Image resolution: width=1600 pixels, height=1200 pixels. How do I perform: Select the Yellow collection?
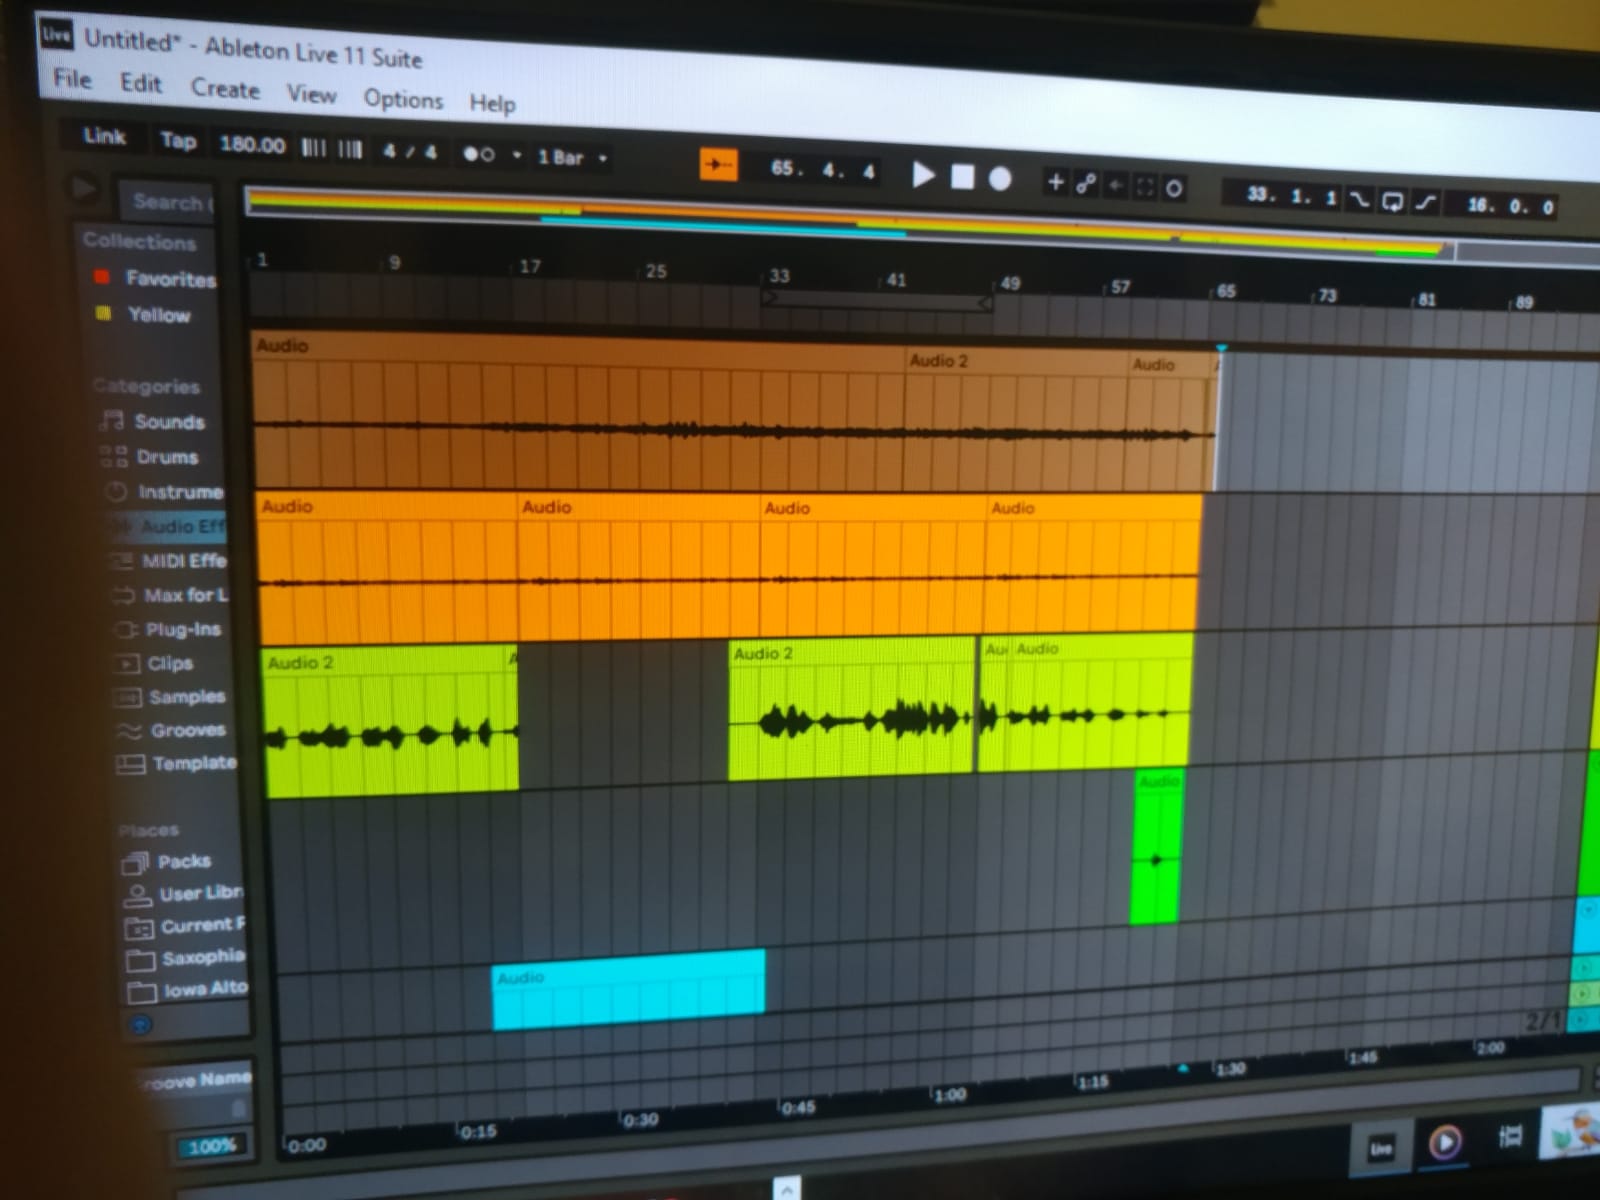(x=159, y=315)
